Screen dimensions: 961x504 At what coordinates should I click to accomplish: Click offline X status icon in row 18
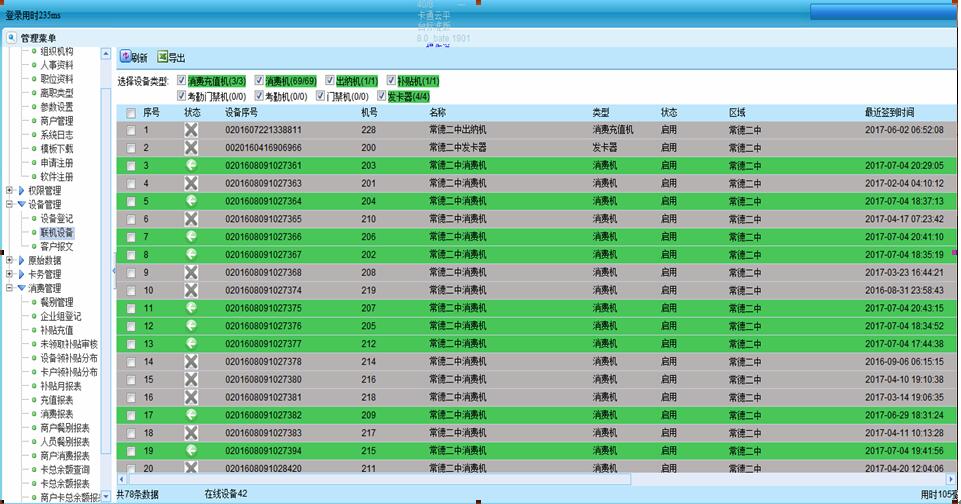191,432
